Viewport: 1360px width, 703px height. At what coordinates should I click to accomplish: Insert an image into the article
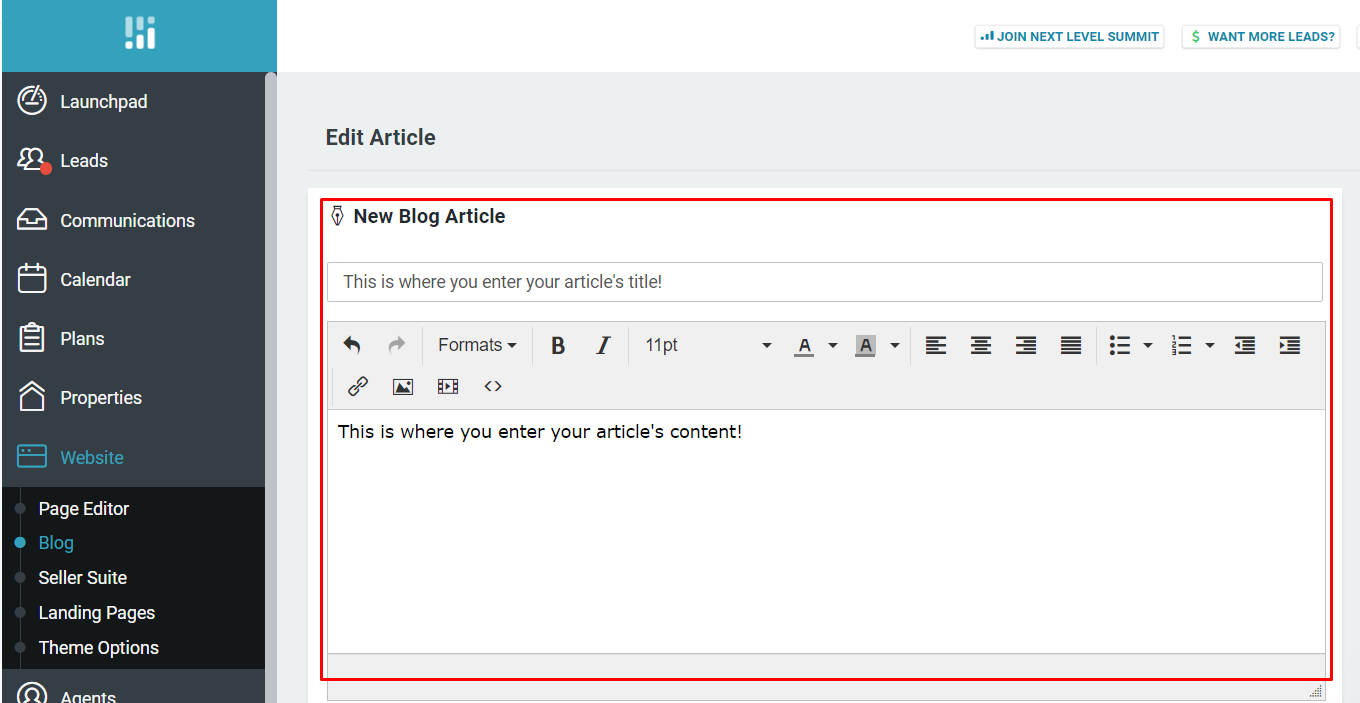[403, 387]
